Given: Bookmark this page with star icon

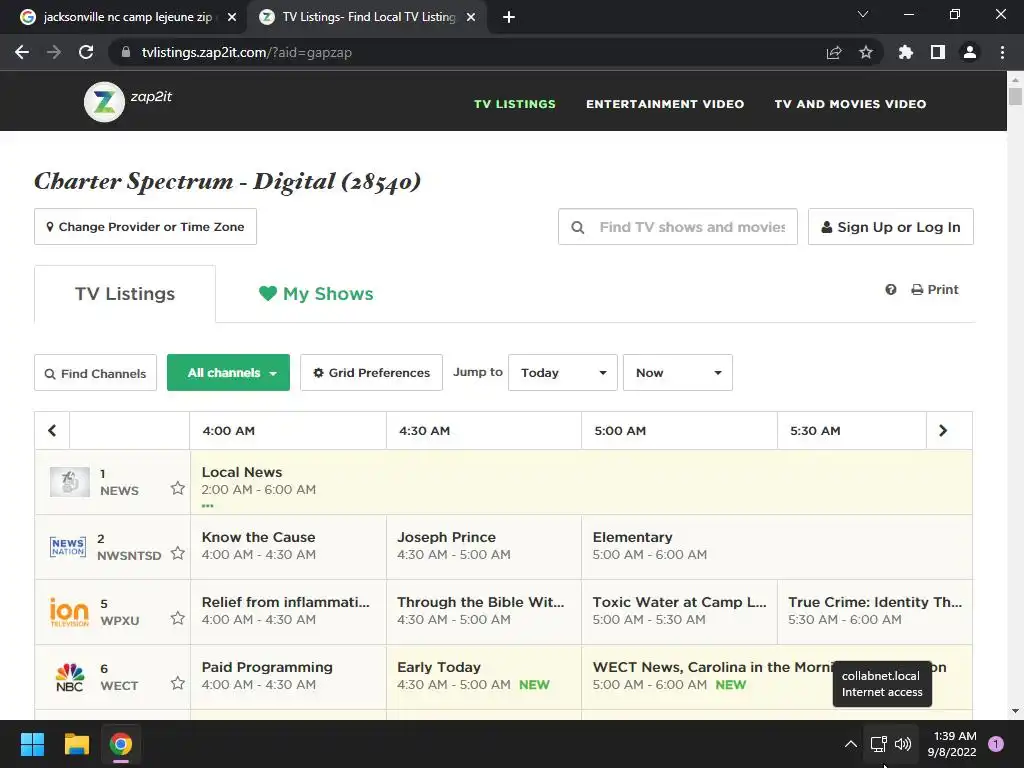Looking at the screenshot, I should pyautogui.click(x=866, y=52).
